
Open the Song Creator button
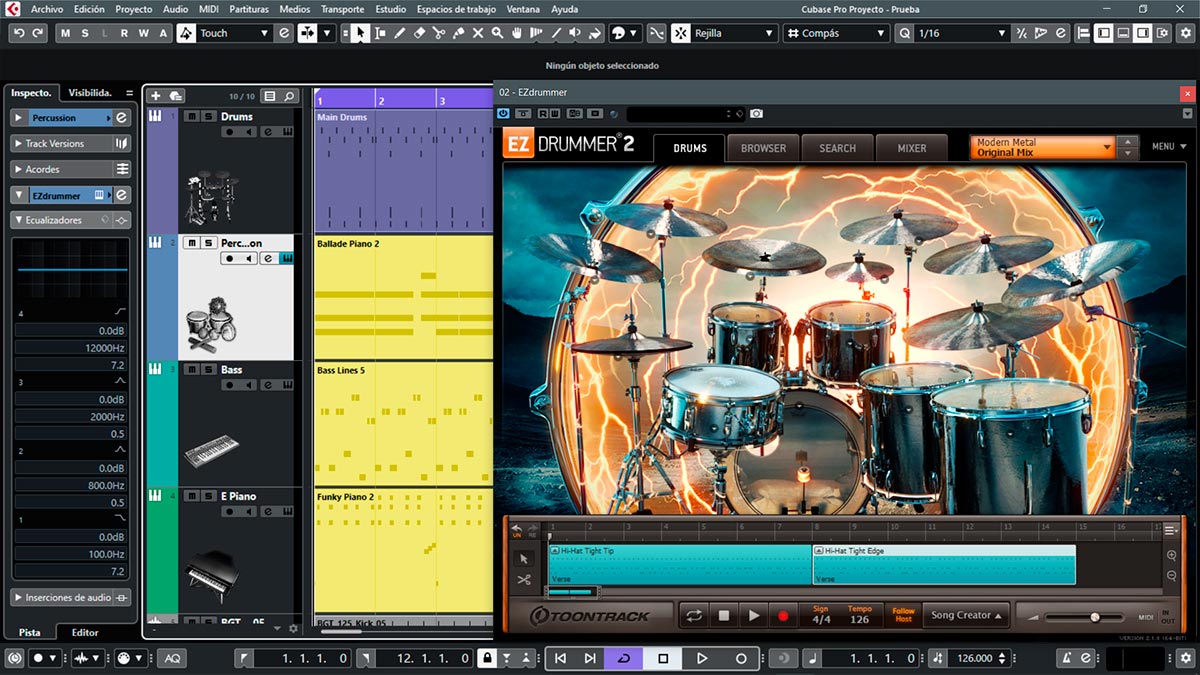[966, 616]
